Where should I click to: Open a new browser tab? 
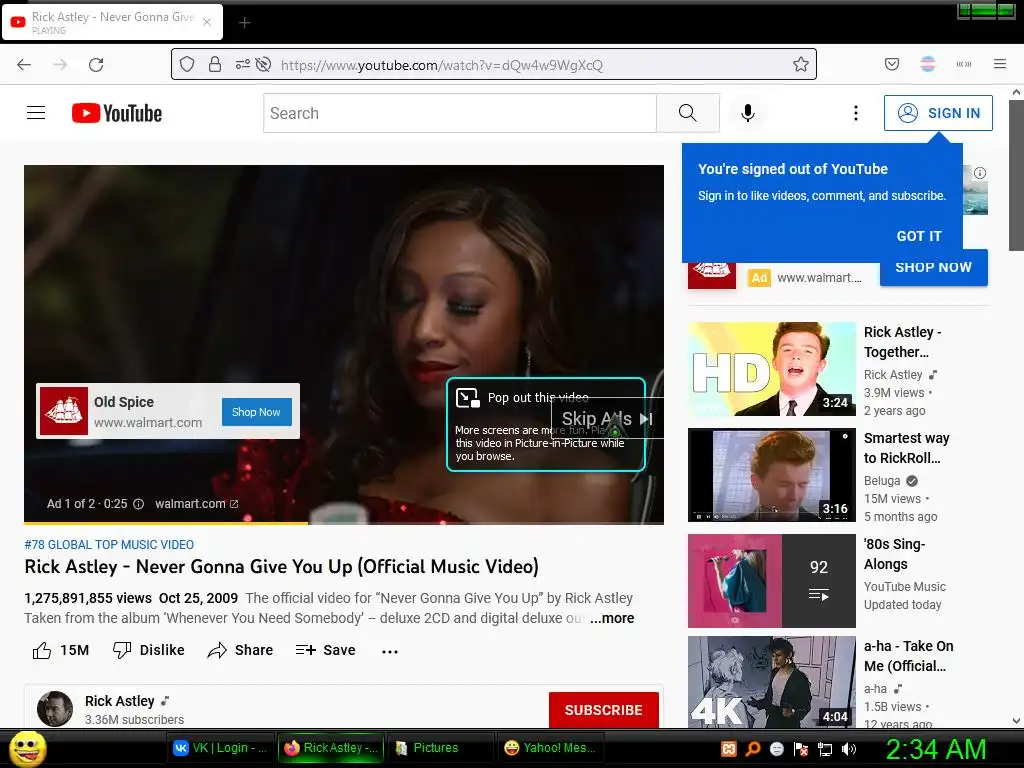pyautogui.click(x=244, y=23)
